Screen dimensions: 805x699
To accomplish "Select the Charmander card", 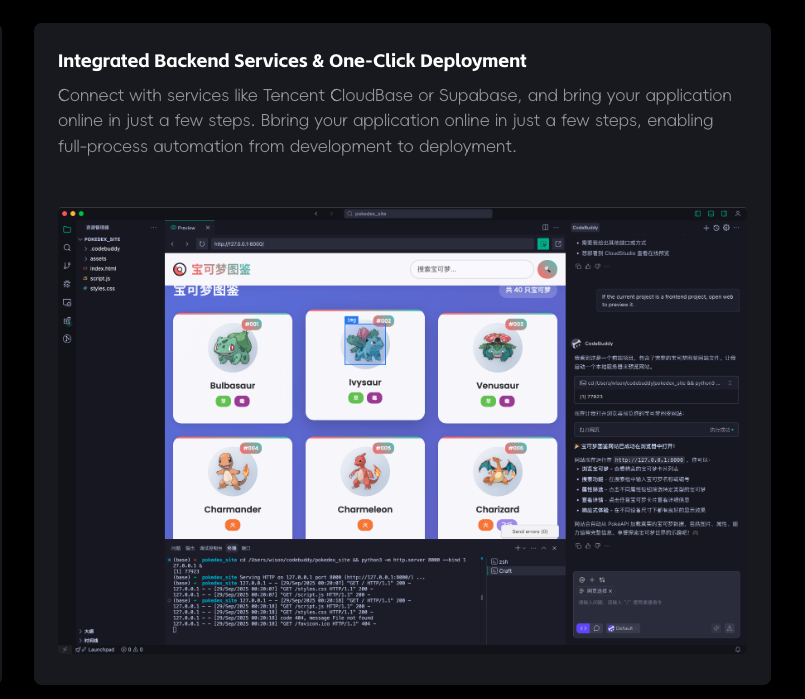I will (233, 488).
